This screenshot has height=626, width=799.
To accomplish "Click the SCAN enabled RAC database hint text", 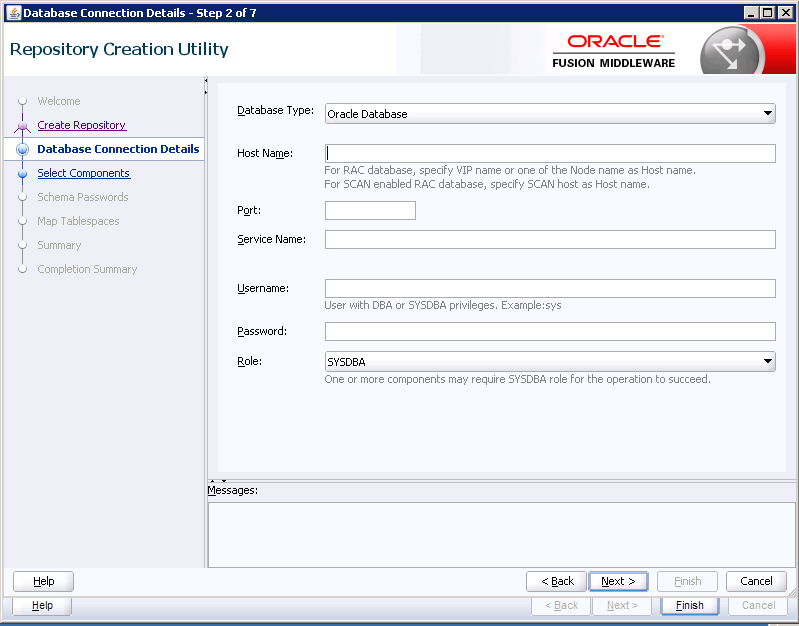I will tap(487, 184).
